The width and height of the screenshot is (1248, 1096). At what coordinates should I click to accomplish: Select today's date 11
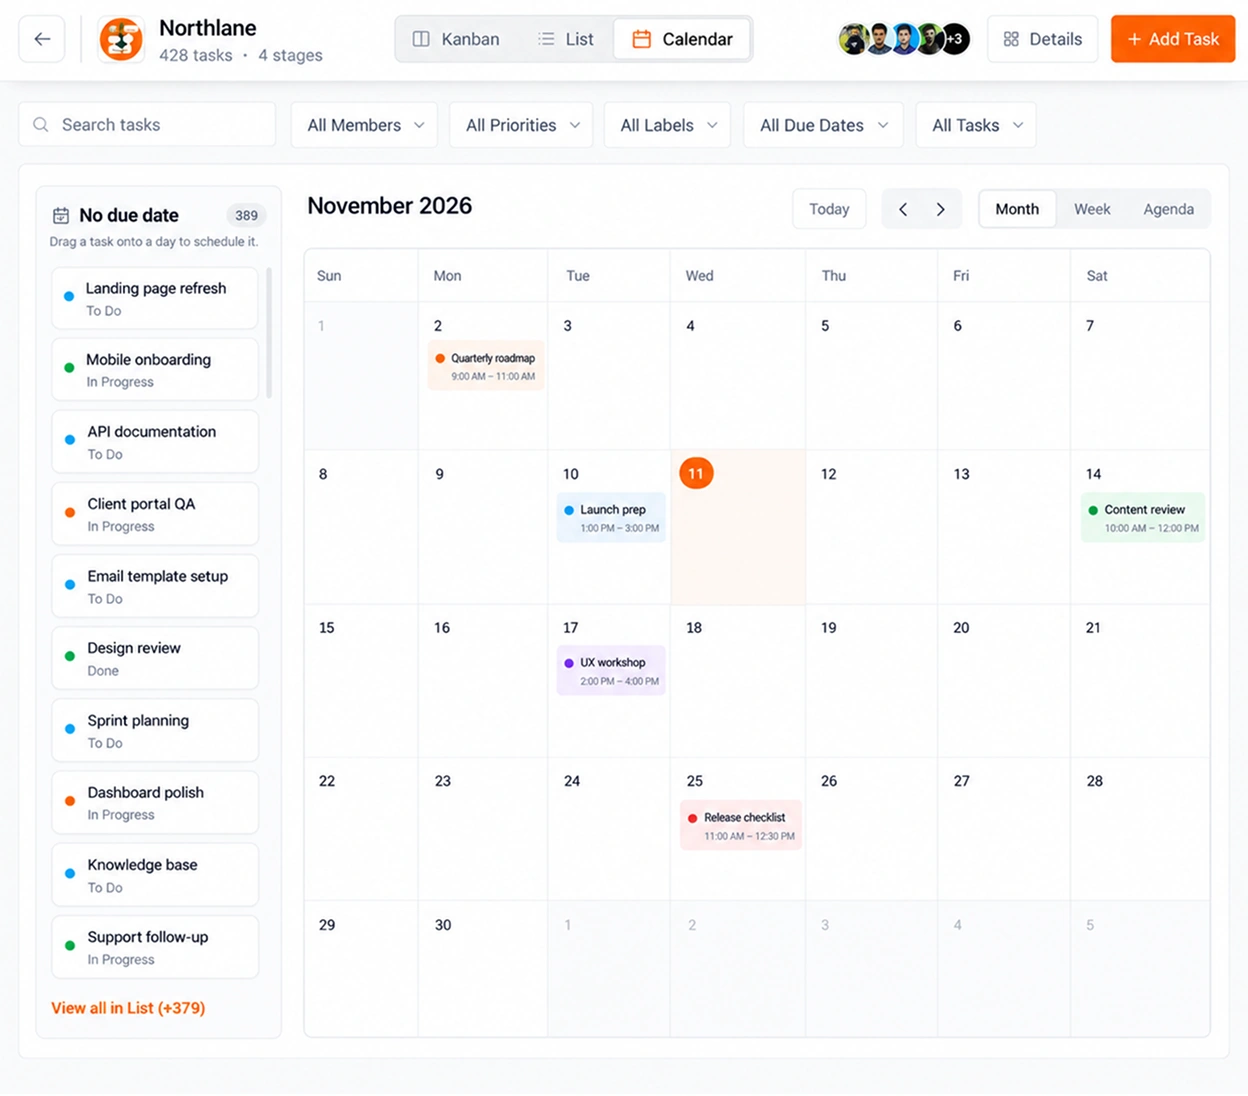tap(696, 473)
